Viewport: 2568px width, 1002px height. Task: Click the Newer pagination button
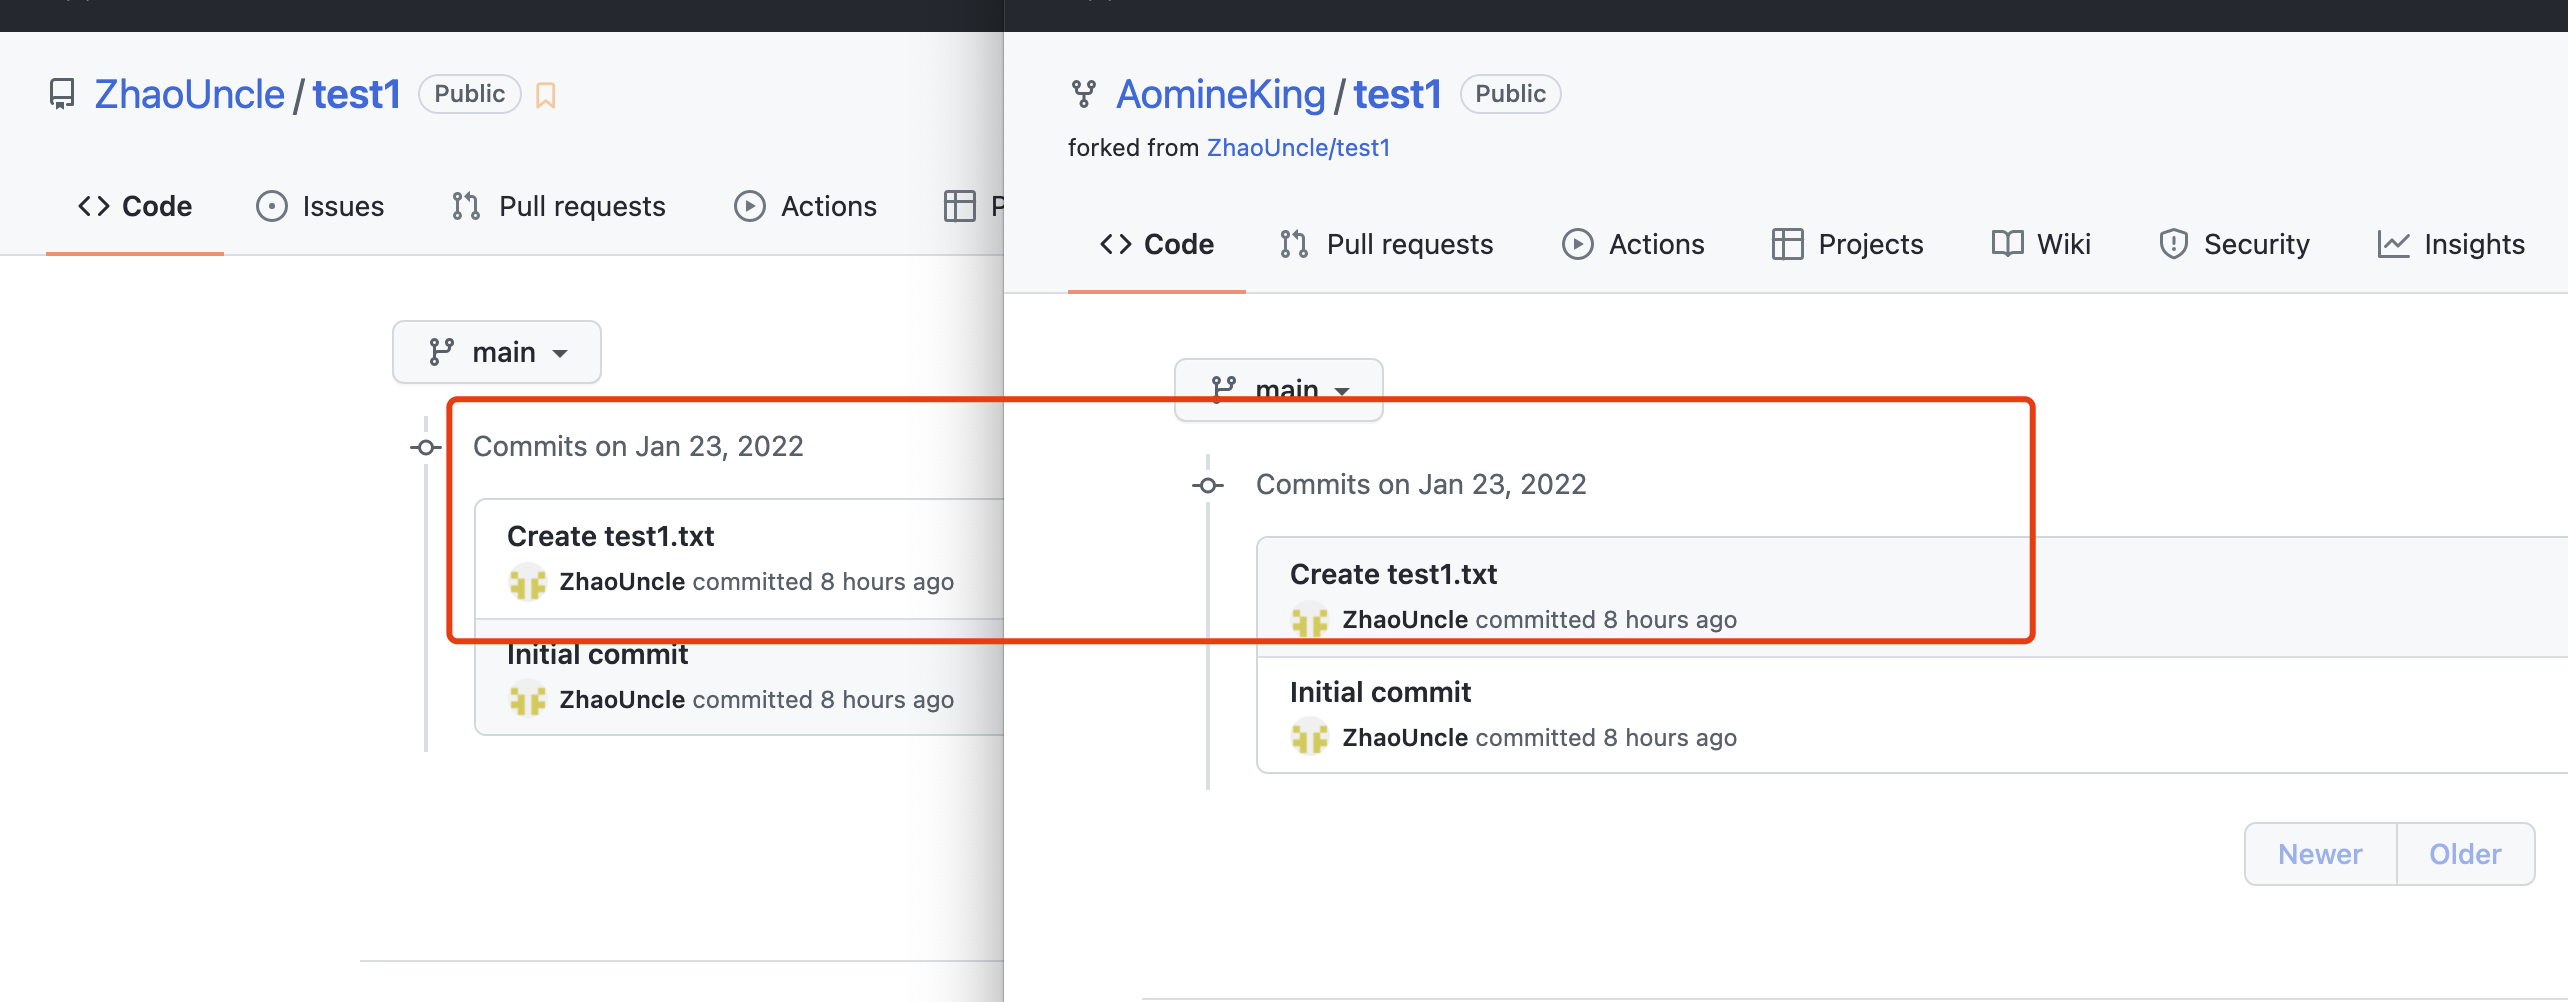tap(2320, 854)
